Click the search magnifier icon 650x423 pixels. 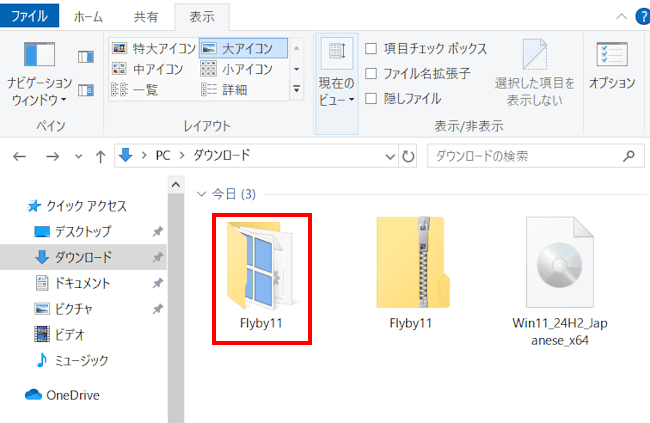pos(629,156)
